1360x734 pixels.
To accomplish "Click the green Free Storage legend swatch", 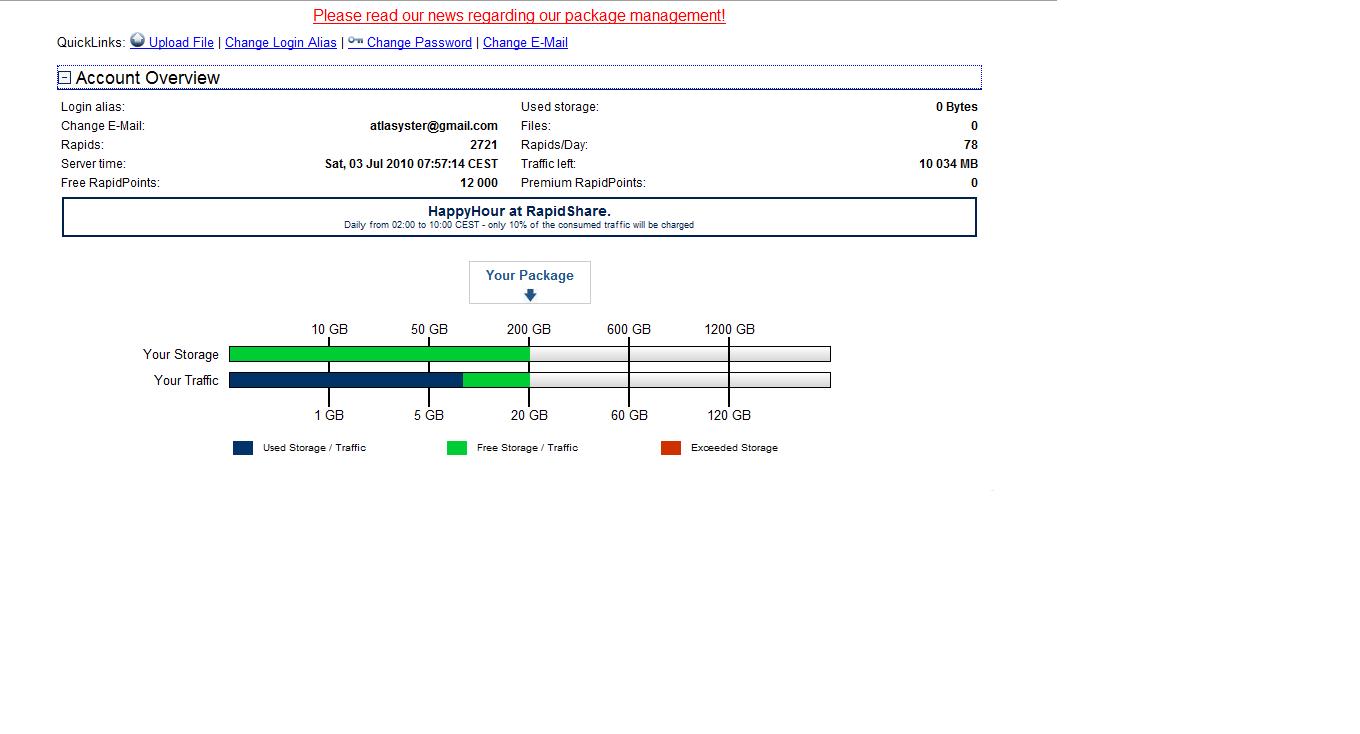I will tap(457, 448).
